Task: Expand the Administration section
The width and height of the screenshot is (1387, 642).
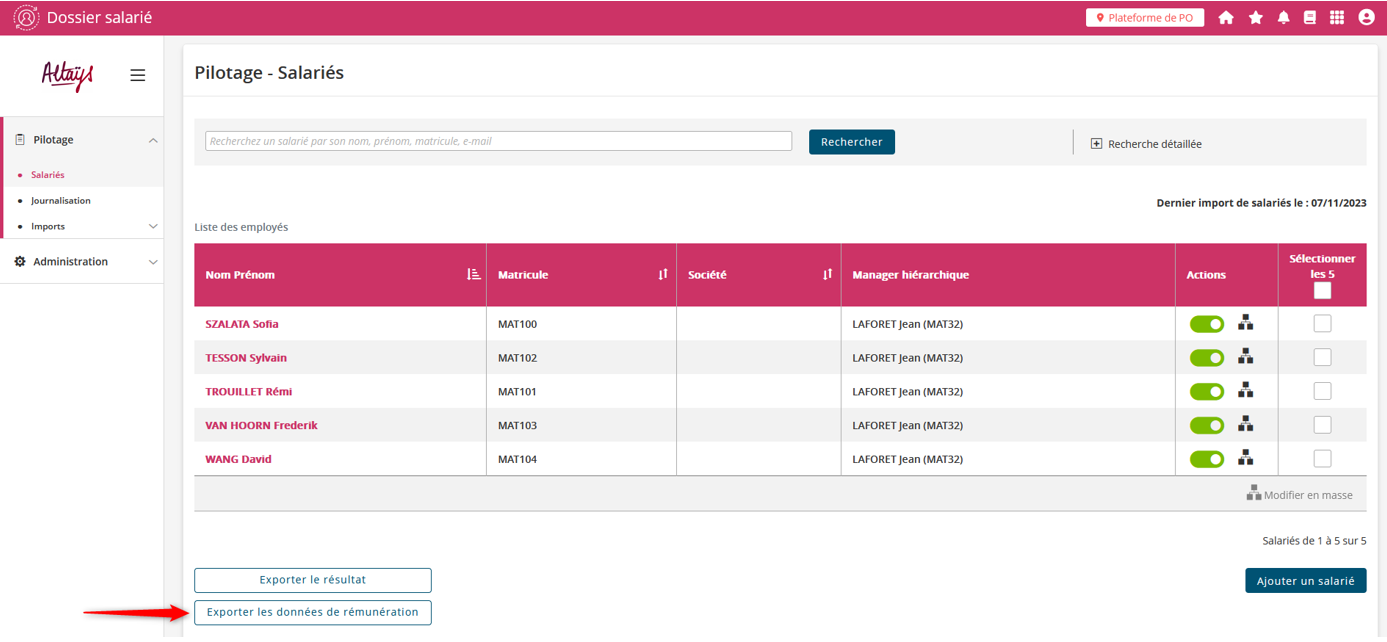Action: (x=153, y=262)
